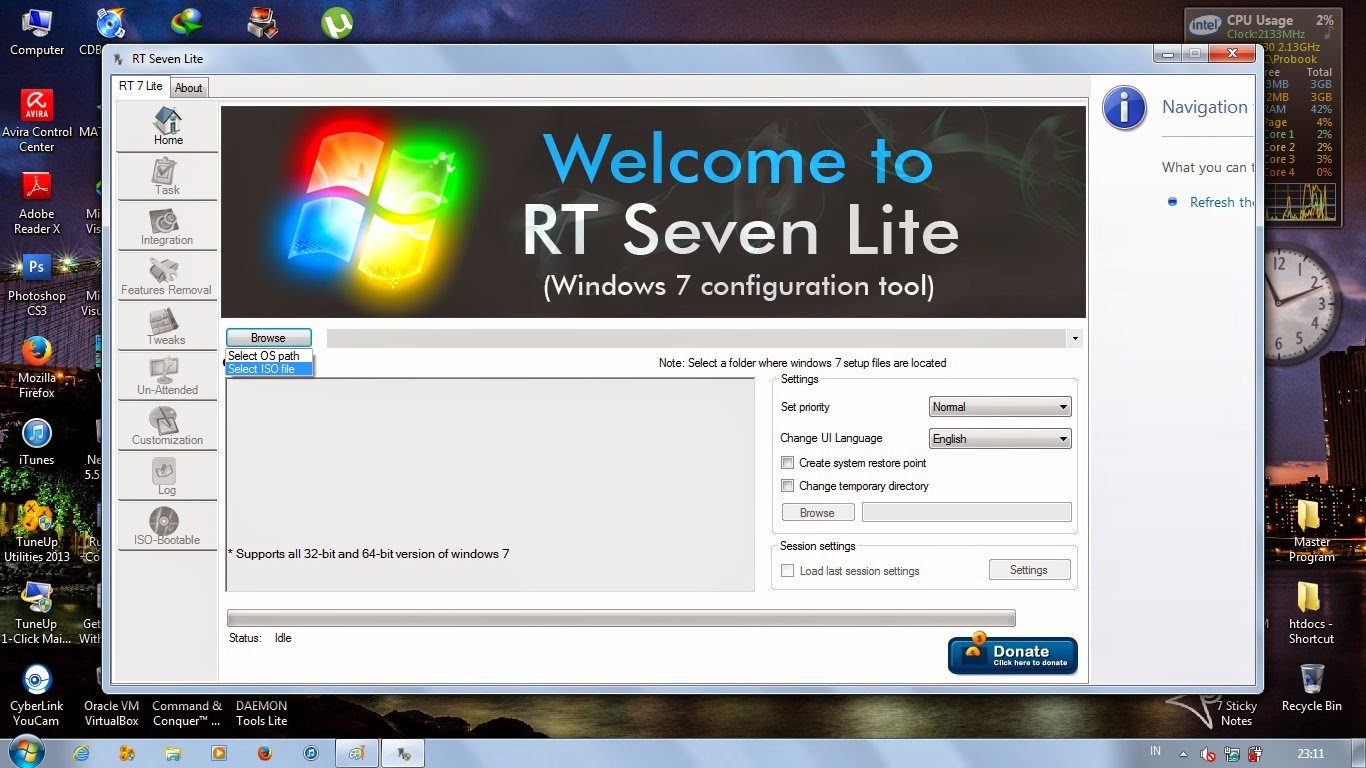This screenshot has height=768, width=1366.
Task: Open the Customization section
Action: click(x=167, y=427)
